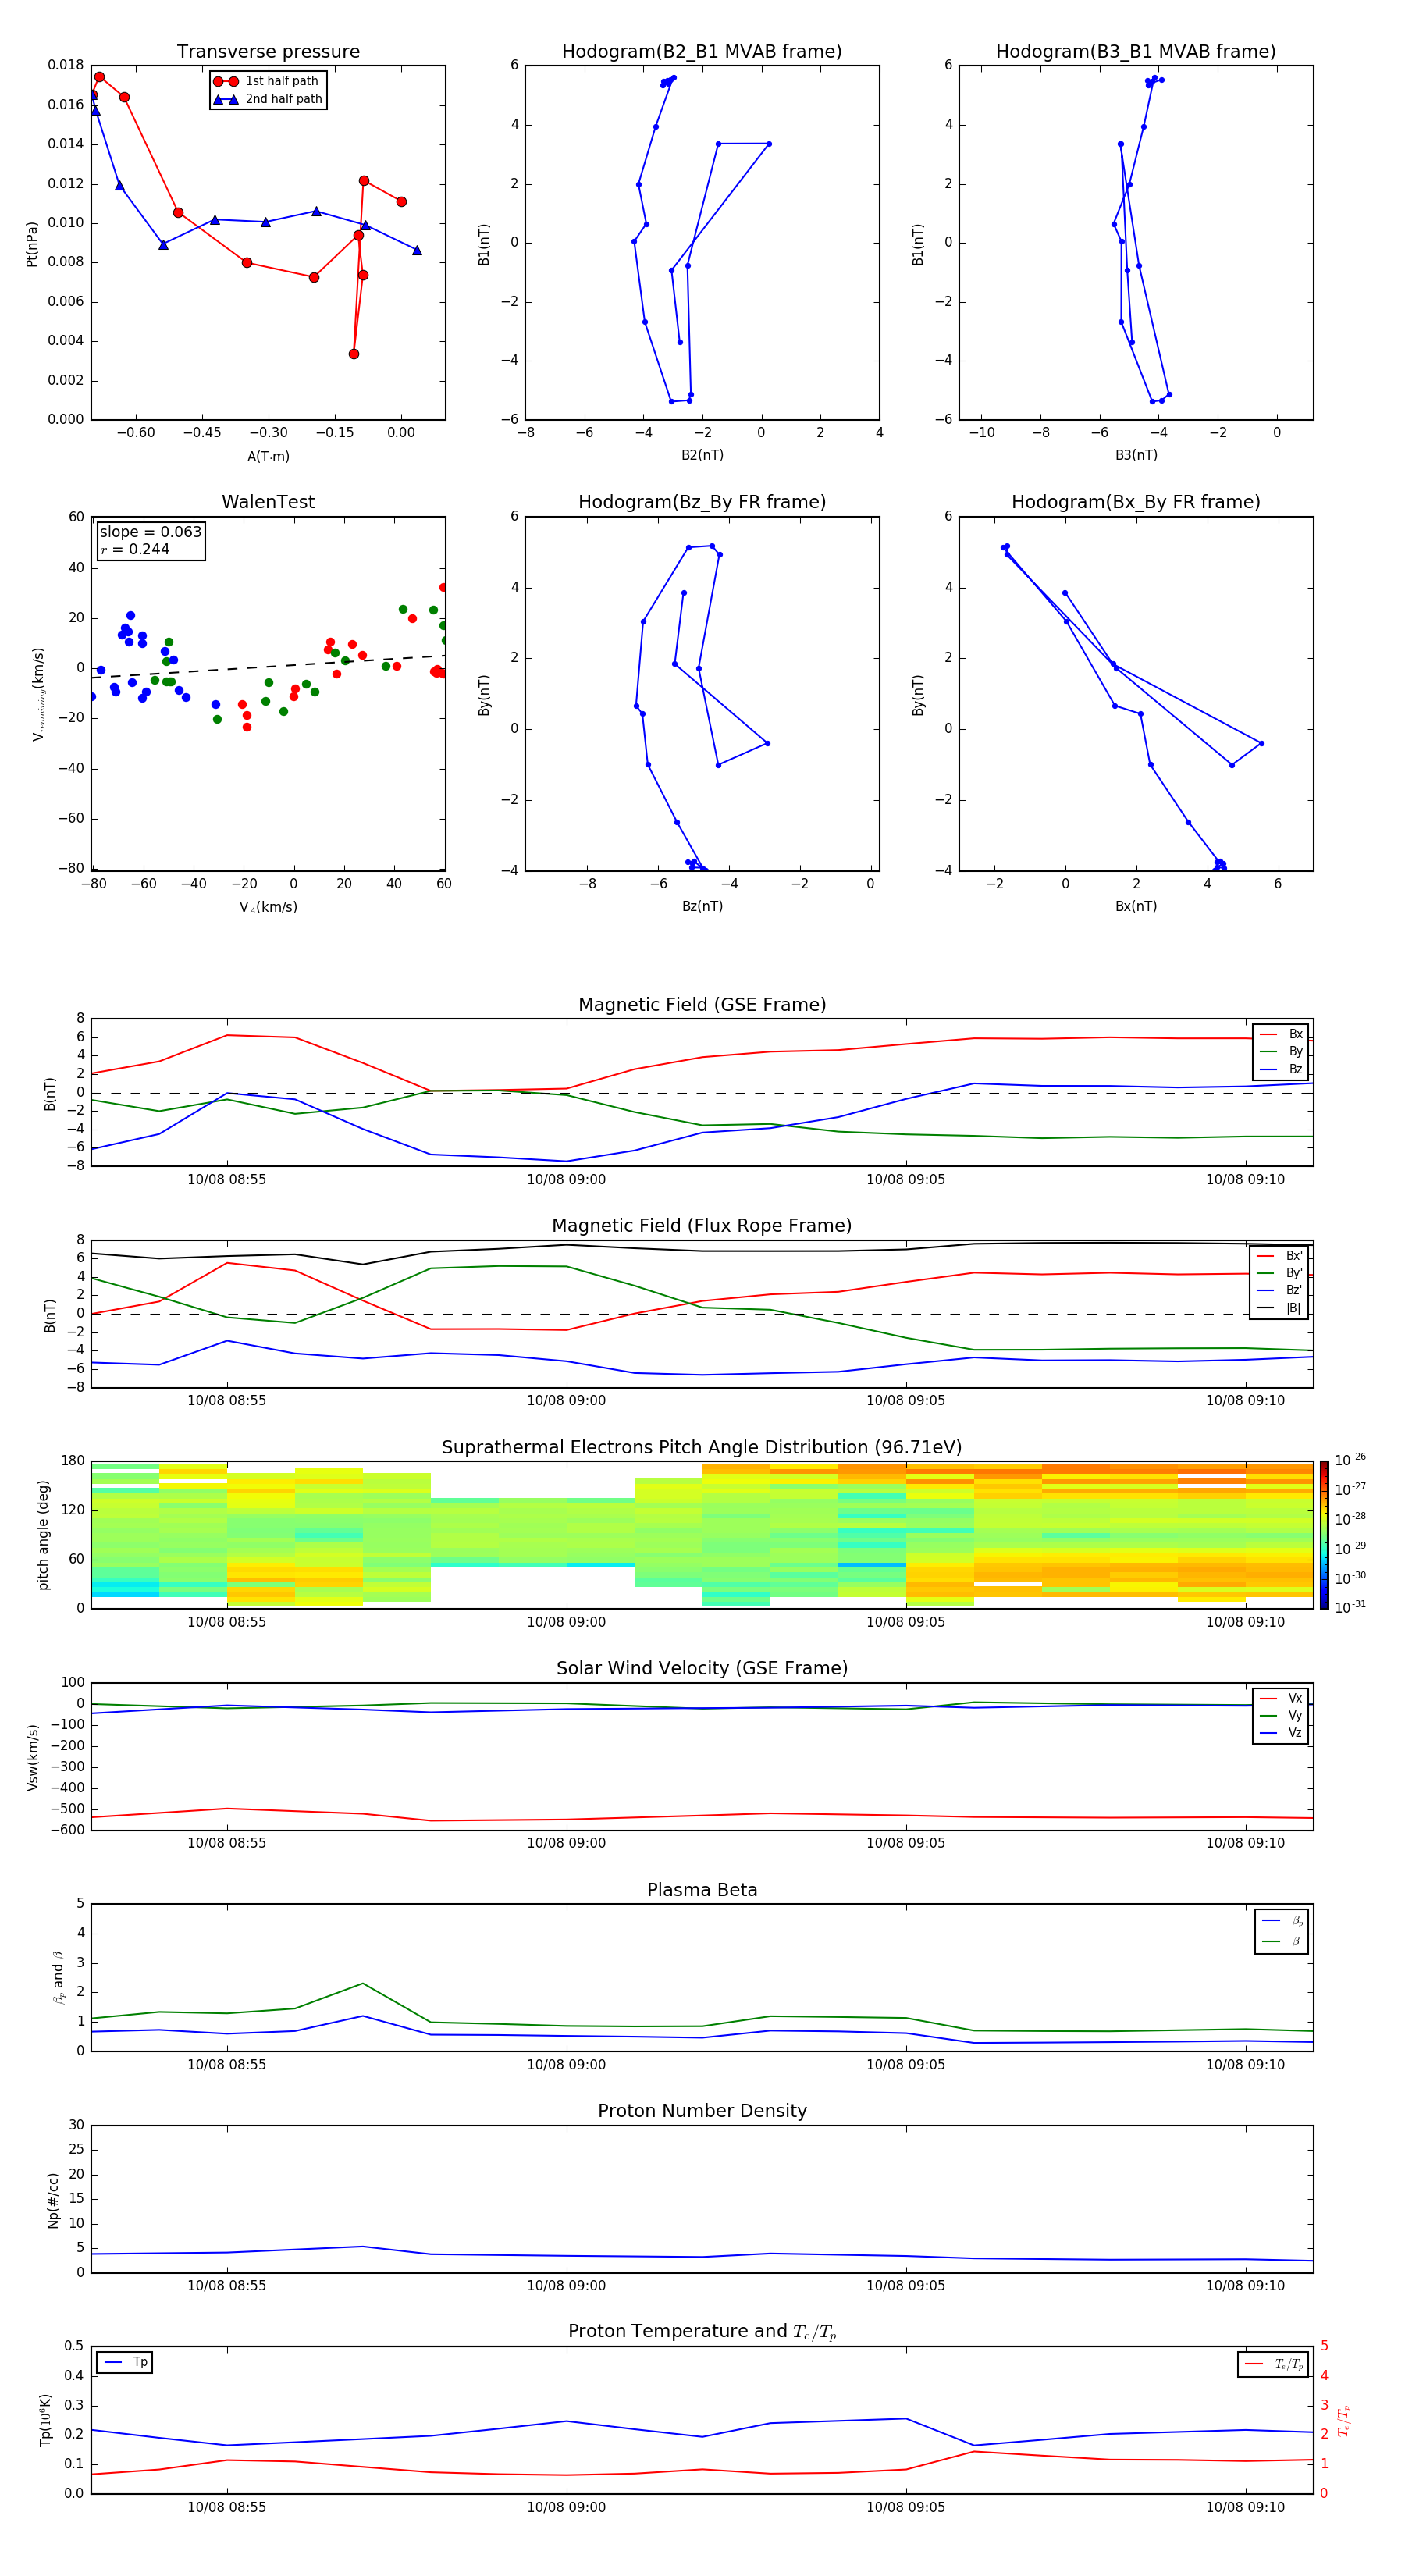The width and height of the screenshot is (1405, 2576).
Task: Click the 'Hodogram(Bz_By FR frame)' title
Action: point(702,502)
